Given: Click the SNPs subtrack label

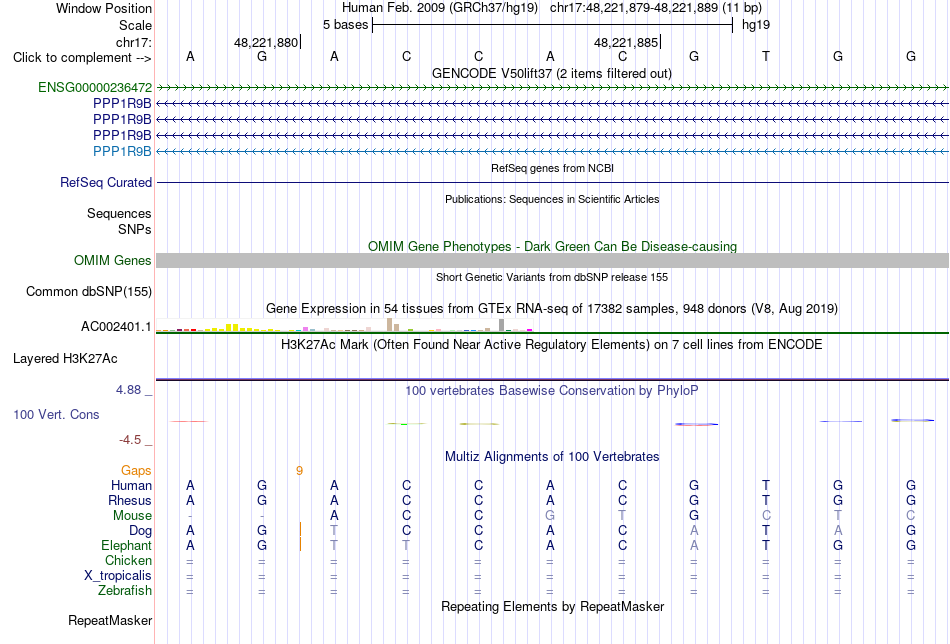Looking at the screenshot, I should [135, 230].
